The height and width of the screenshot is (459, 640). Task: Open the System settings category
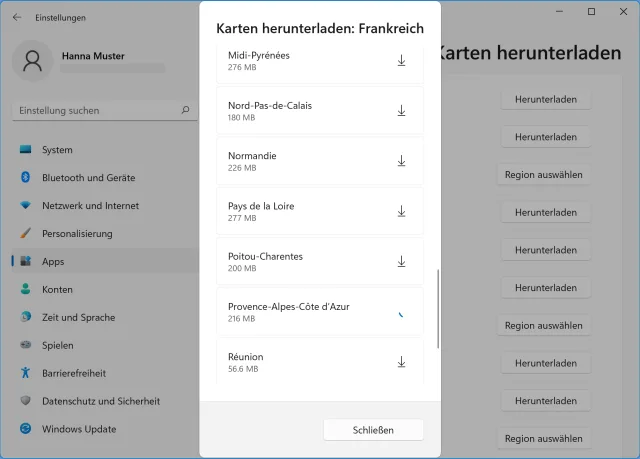pos(105,150)
